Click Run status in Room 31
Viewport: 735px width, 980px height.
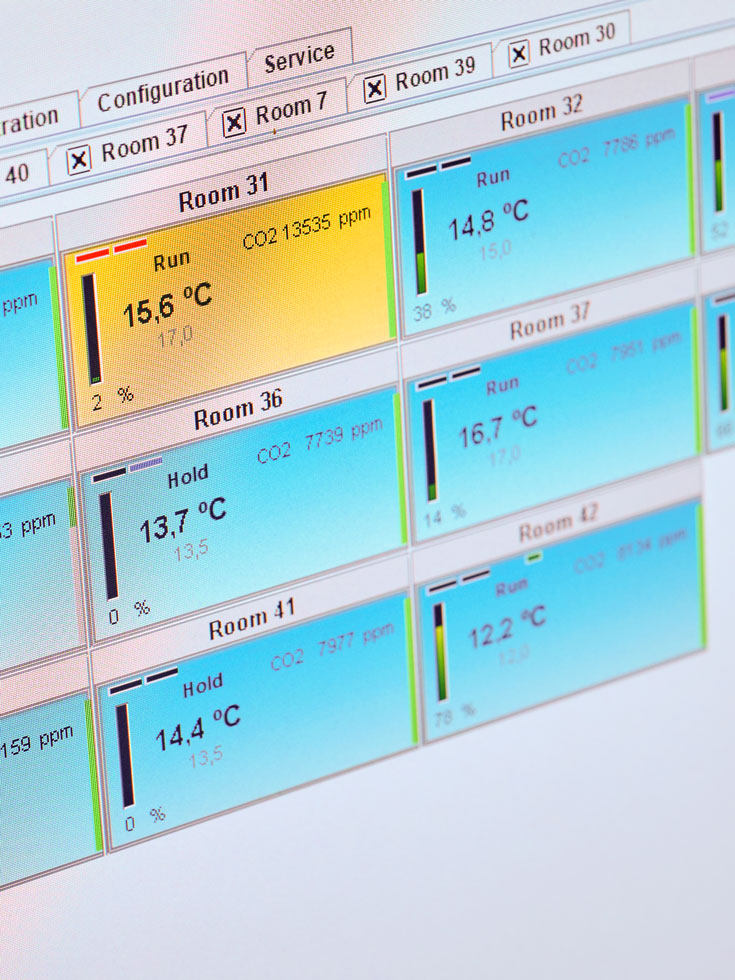coord(171,261)
